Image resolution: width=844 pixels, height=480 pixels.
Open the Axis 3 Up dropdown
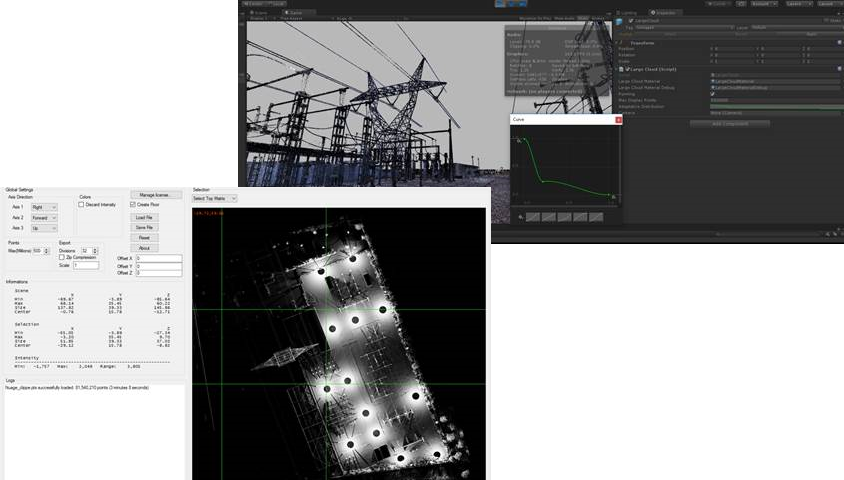pyautogui.click(x=44, y=228)
